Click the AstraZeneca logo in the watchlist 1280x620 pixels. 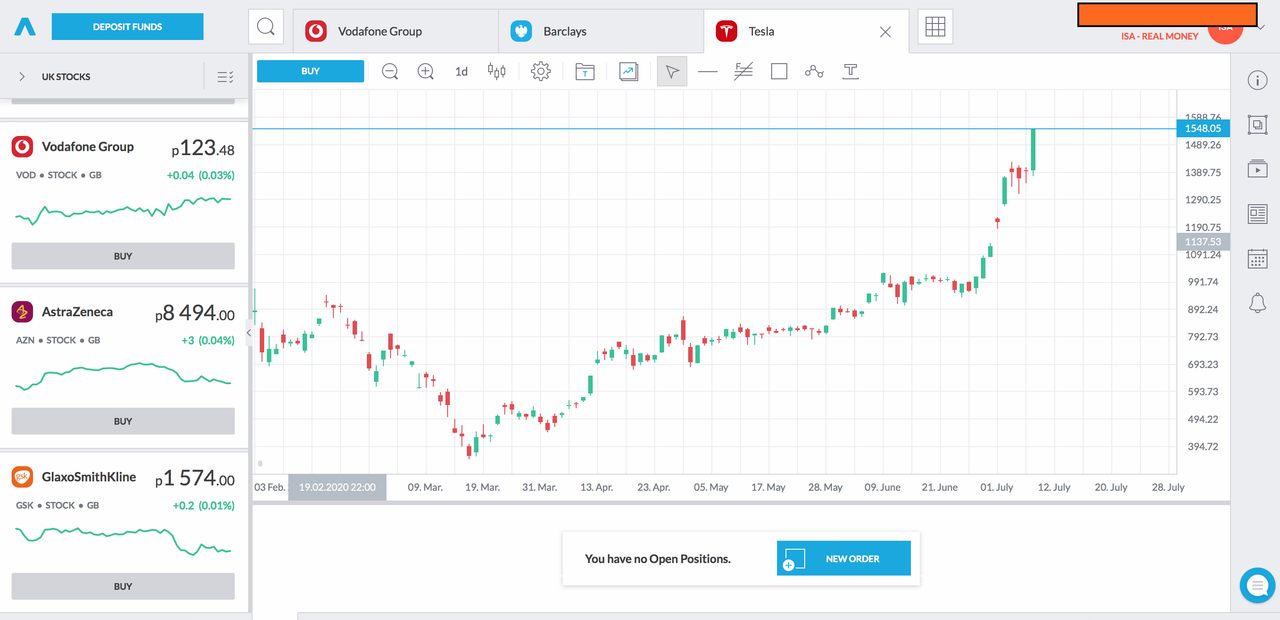[22, 312]
